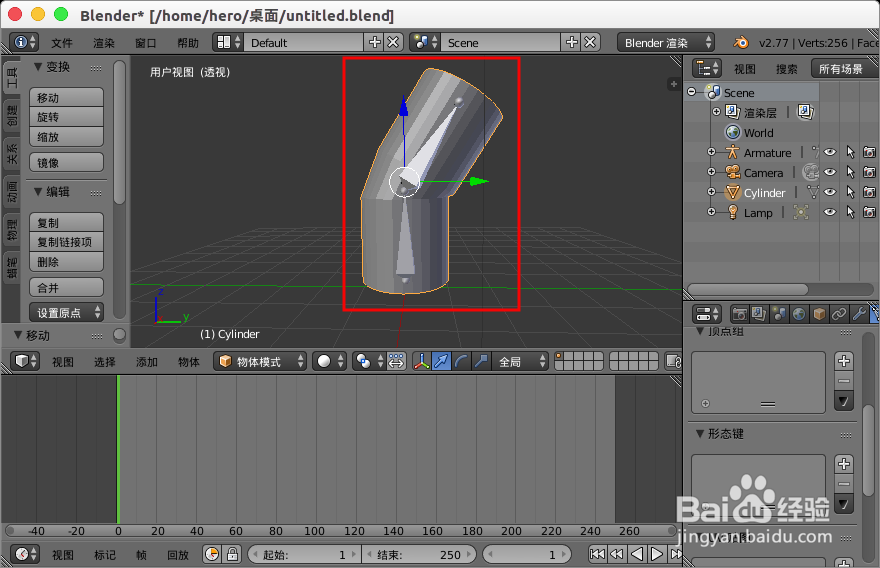Open the 所有场景 display mode dropdown
Viewport: 880px width, 568px height.
(x=844, y=68)
